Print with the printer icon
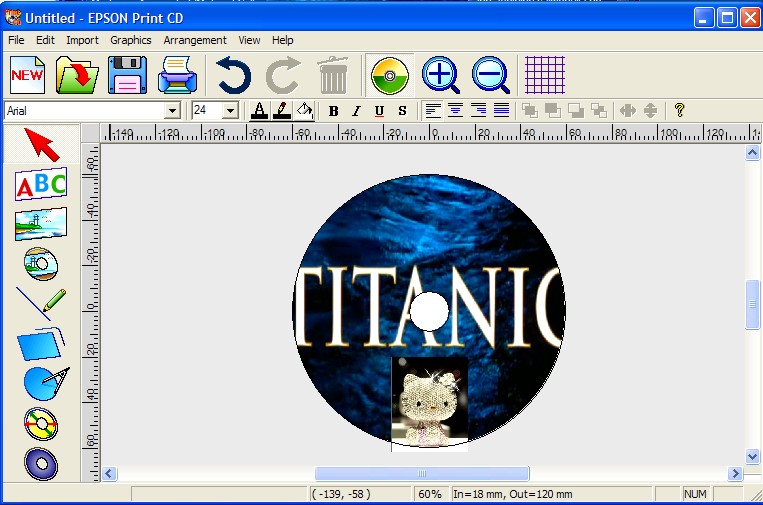This screenshot has height=505, width=763. (178, 75)
